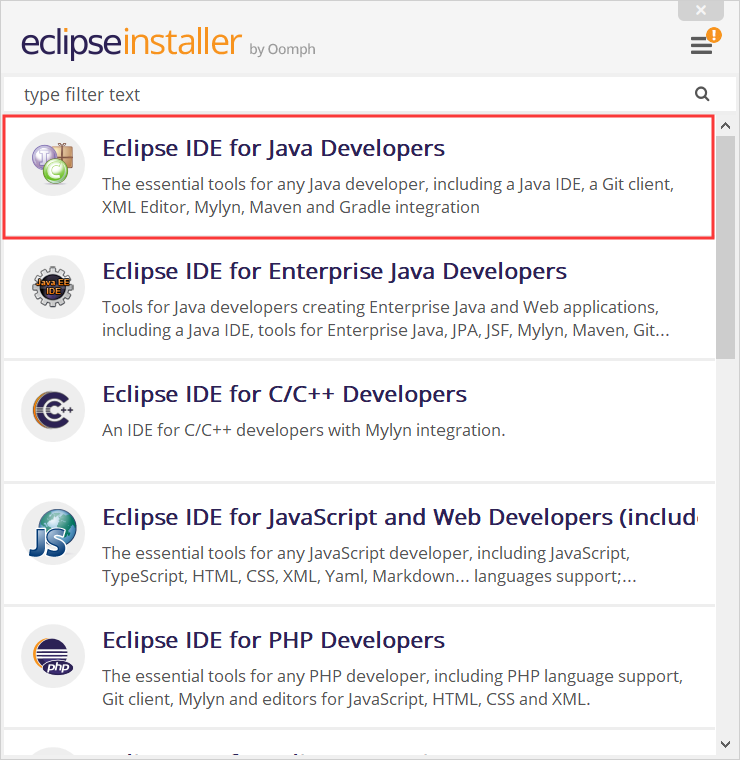The image size is (740, 760).
Task: Close the Eclipse Installer window
Action: pos(701,10)
